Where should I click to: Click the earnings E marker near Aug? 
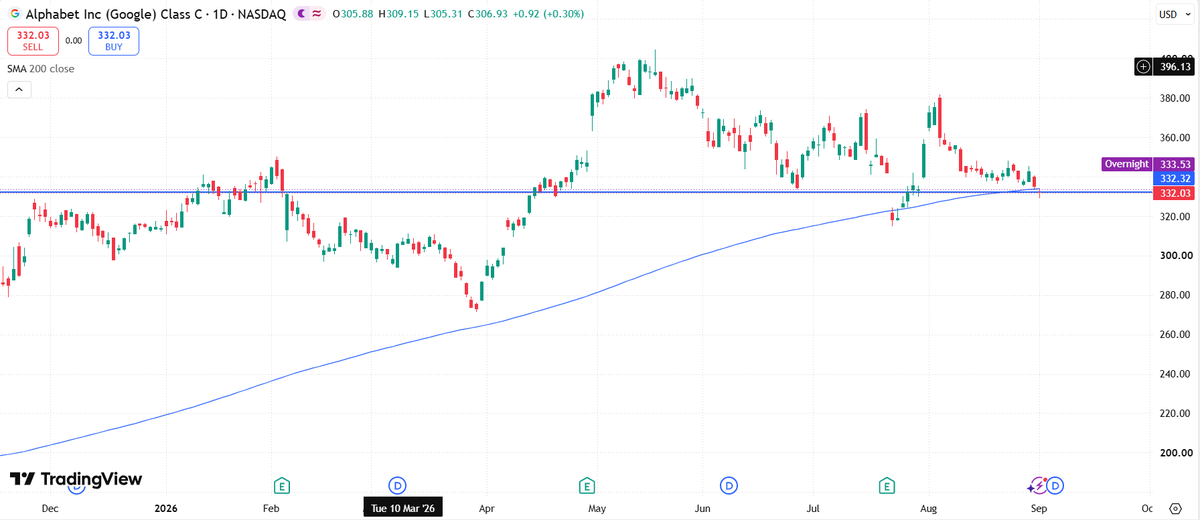click(886, 486)
